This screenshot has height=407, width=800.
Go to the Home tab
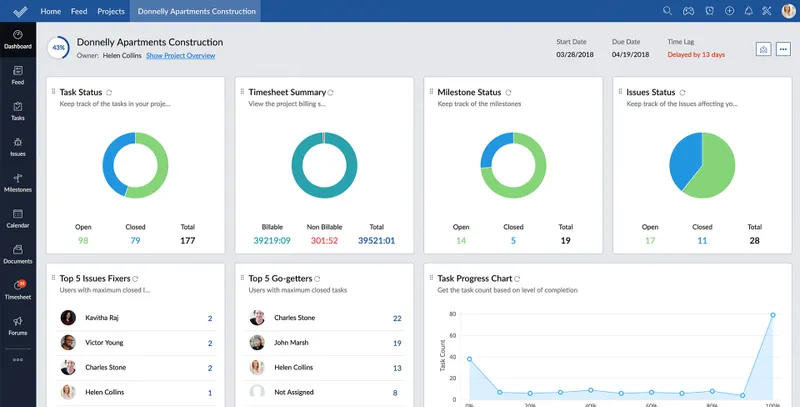pyautogui.click(x=51, y=11)
